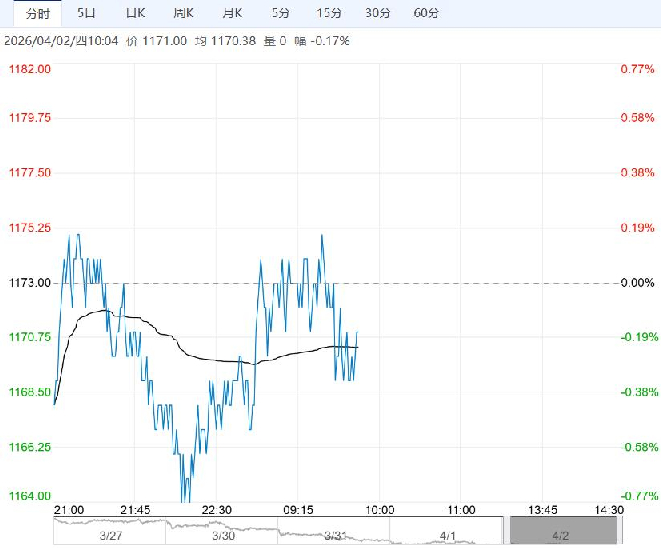
Task: Pick the 4/1 segment in bottom navigator
Action: [448, 535]
